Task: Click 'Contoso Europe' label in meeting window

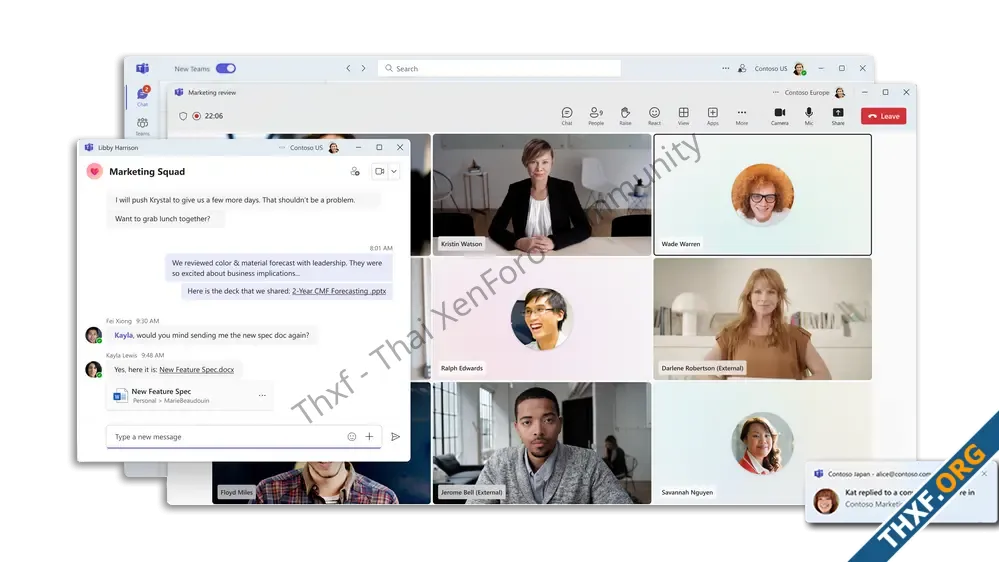Action: pyautogui.click(x=807, y=92)
